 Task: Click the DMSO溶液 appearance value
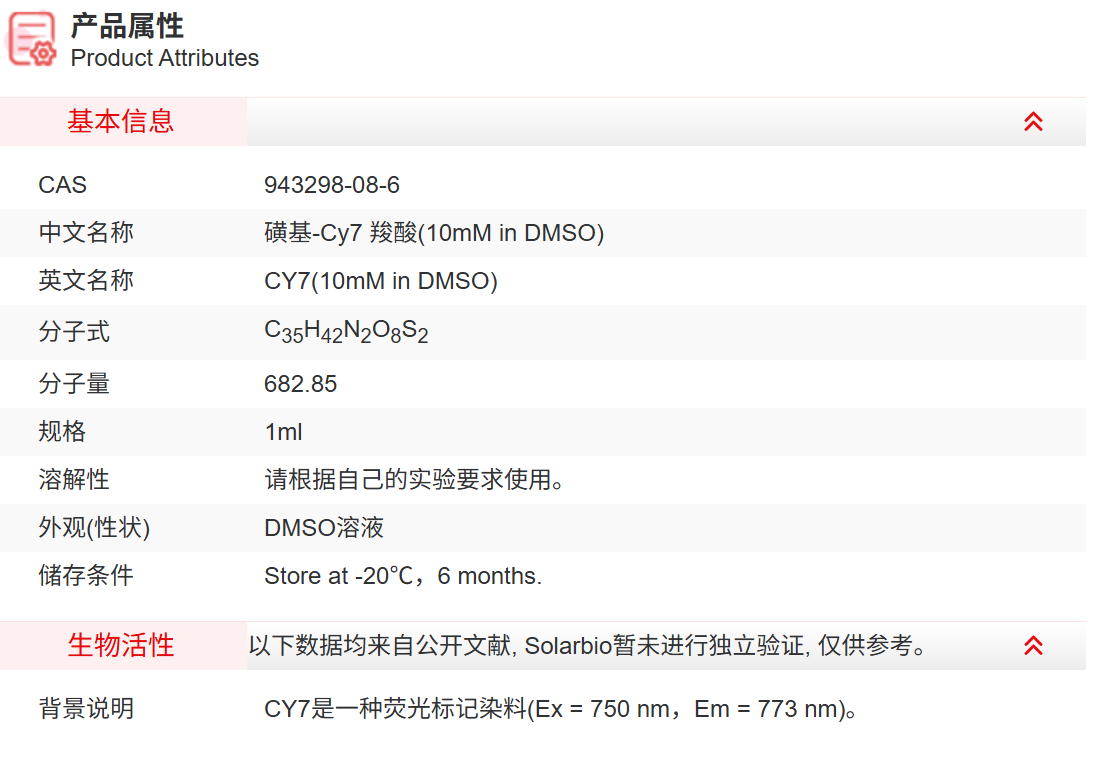pyautogui.click(x=324, y=528)
